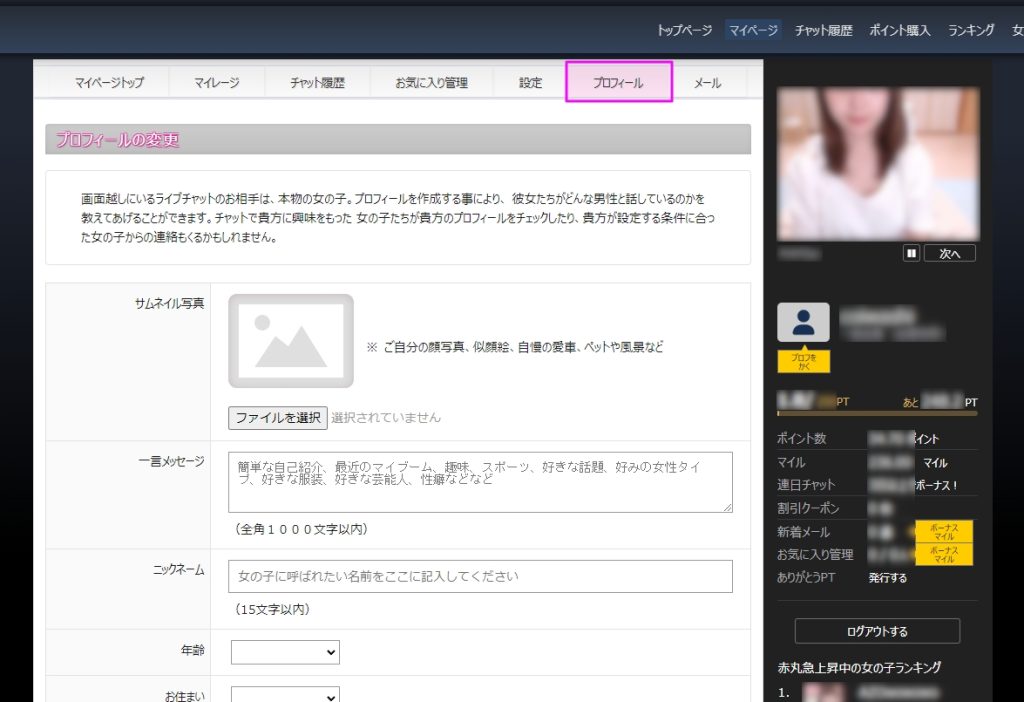Image resolution: width=1024 pixels, height=702 pixels.
Task: Pause the live video preview
Action: click(911, 254)
